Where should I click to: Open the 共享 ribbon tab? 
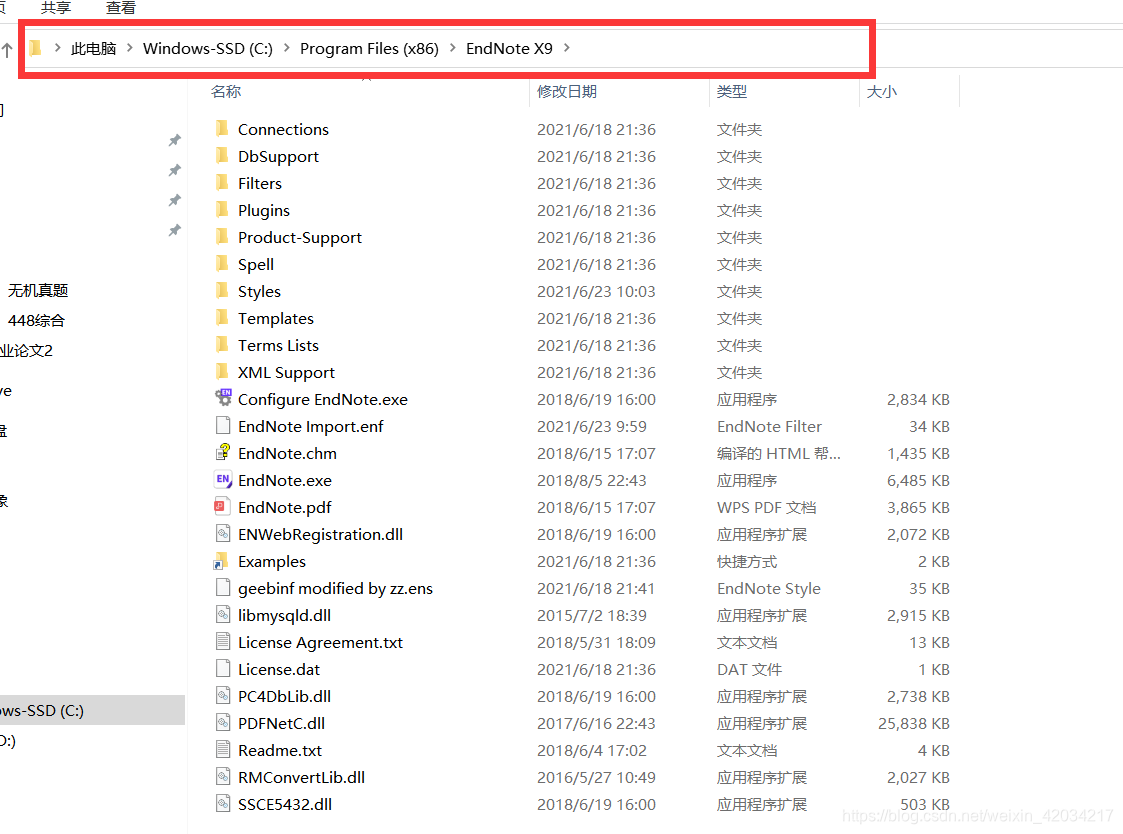[x=56, y=8]
